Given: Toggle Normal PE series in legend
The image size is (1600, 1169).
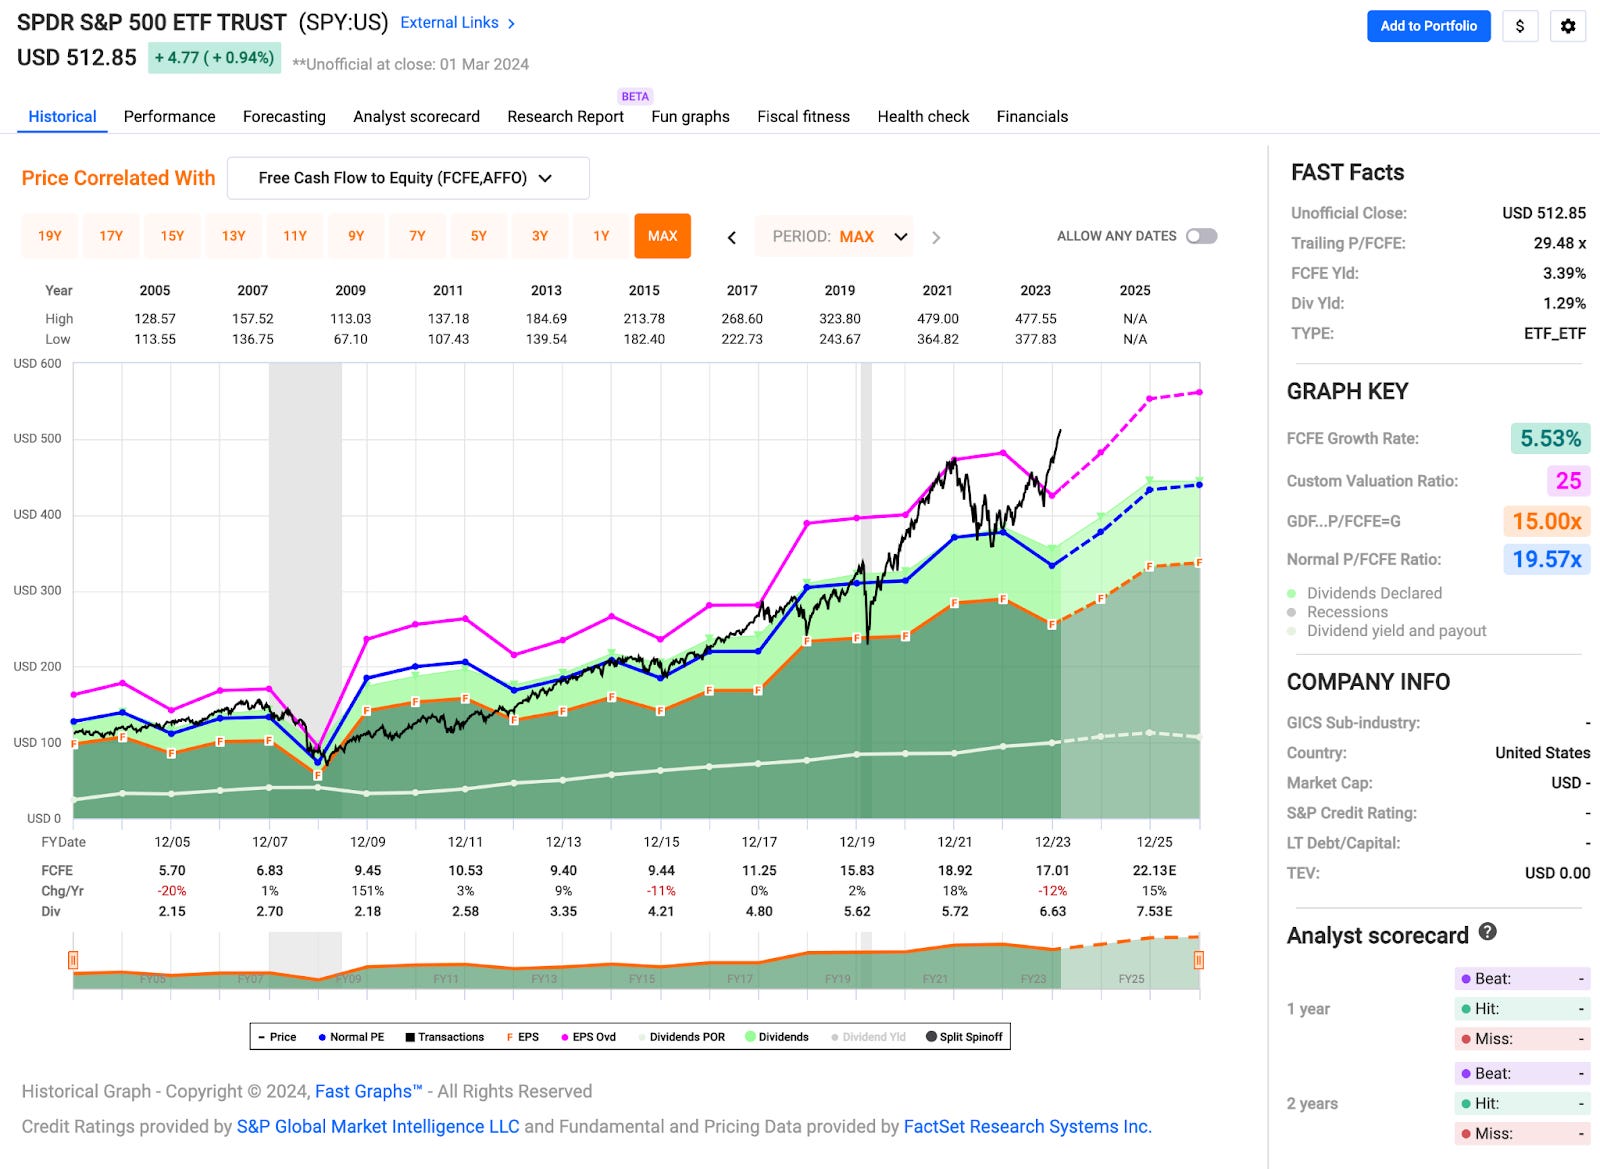Looking at the screenshot, I should click(x=351, y=1037).
